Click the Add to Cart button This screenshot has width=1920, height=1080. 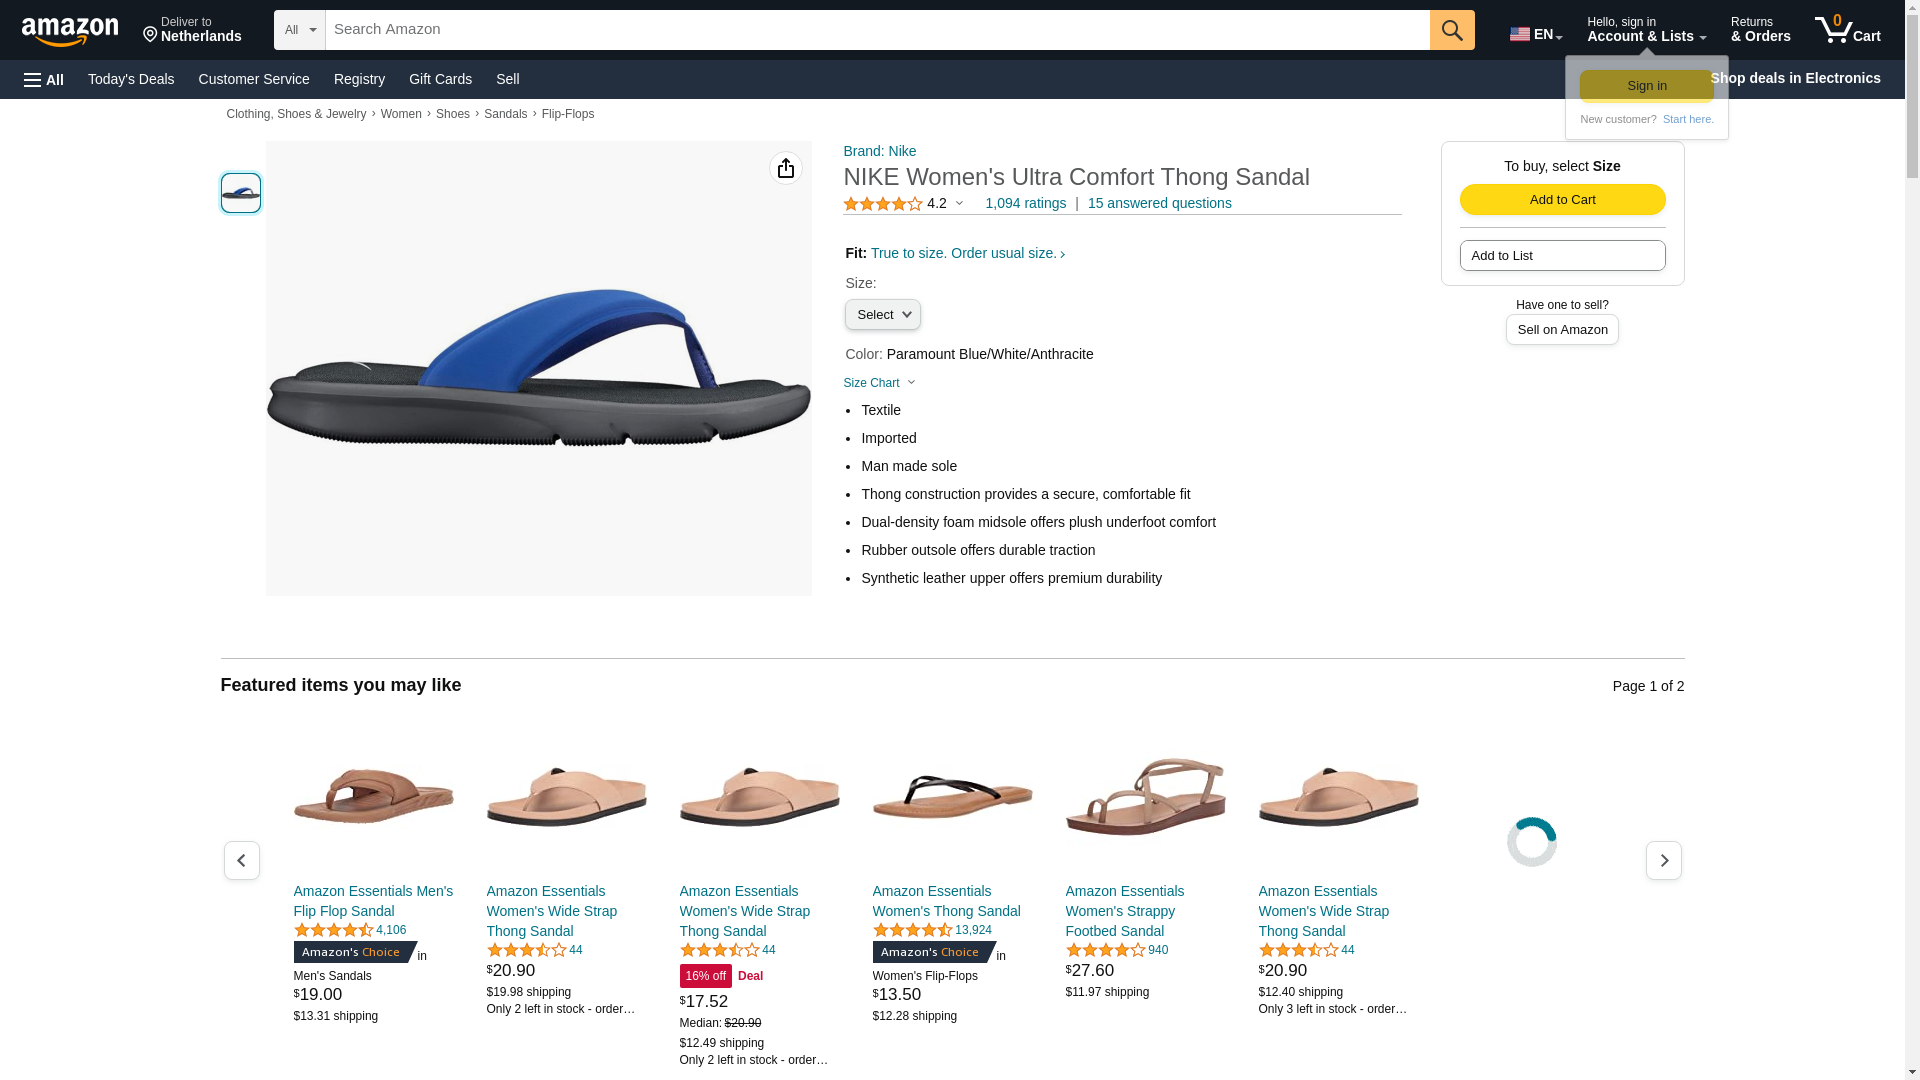(x=1562, y=200)
